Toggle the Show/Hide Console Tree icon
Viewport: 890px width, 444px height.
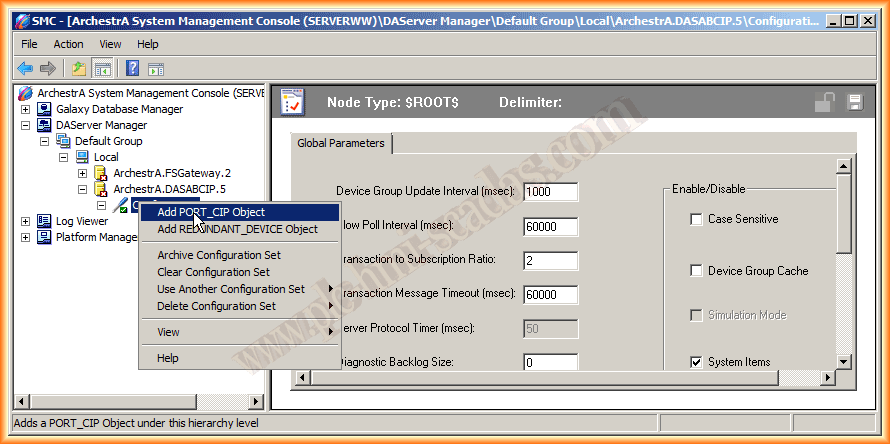[x=102, y=68]
